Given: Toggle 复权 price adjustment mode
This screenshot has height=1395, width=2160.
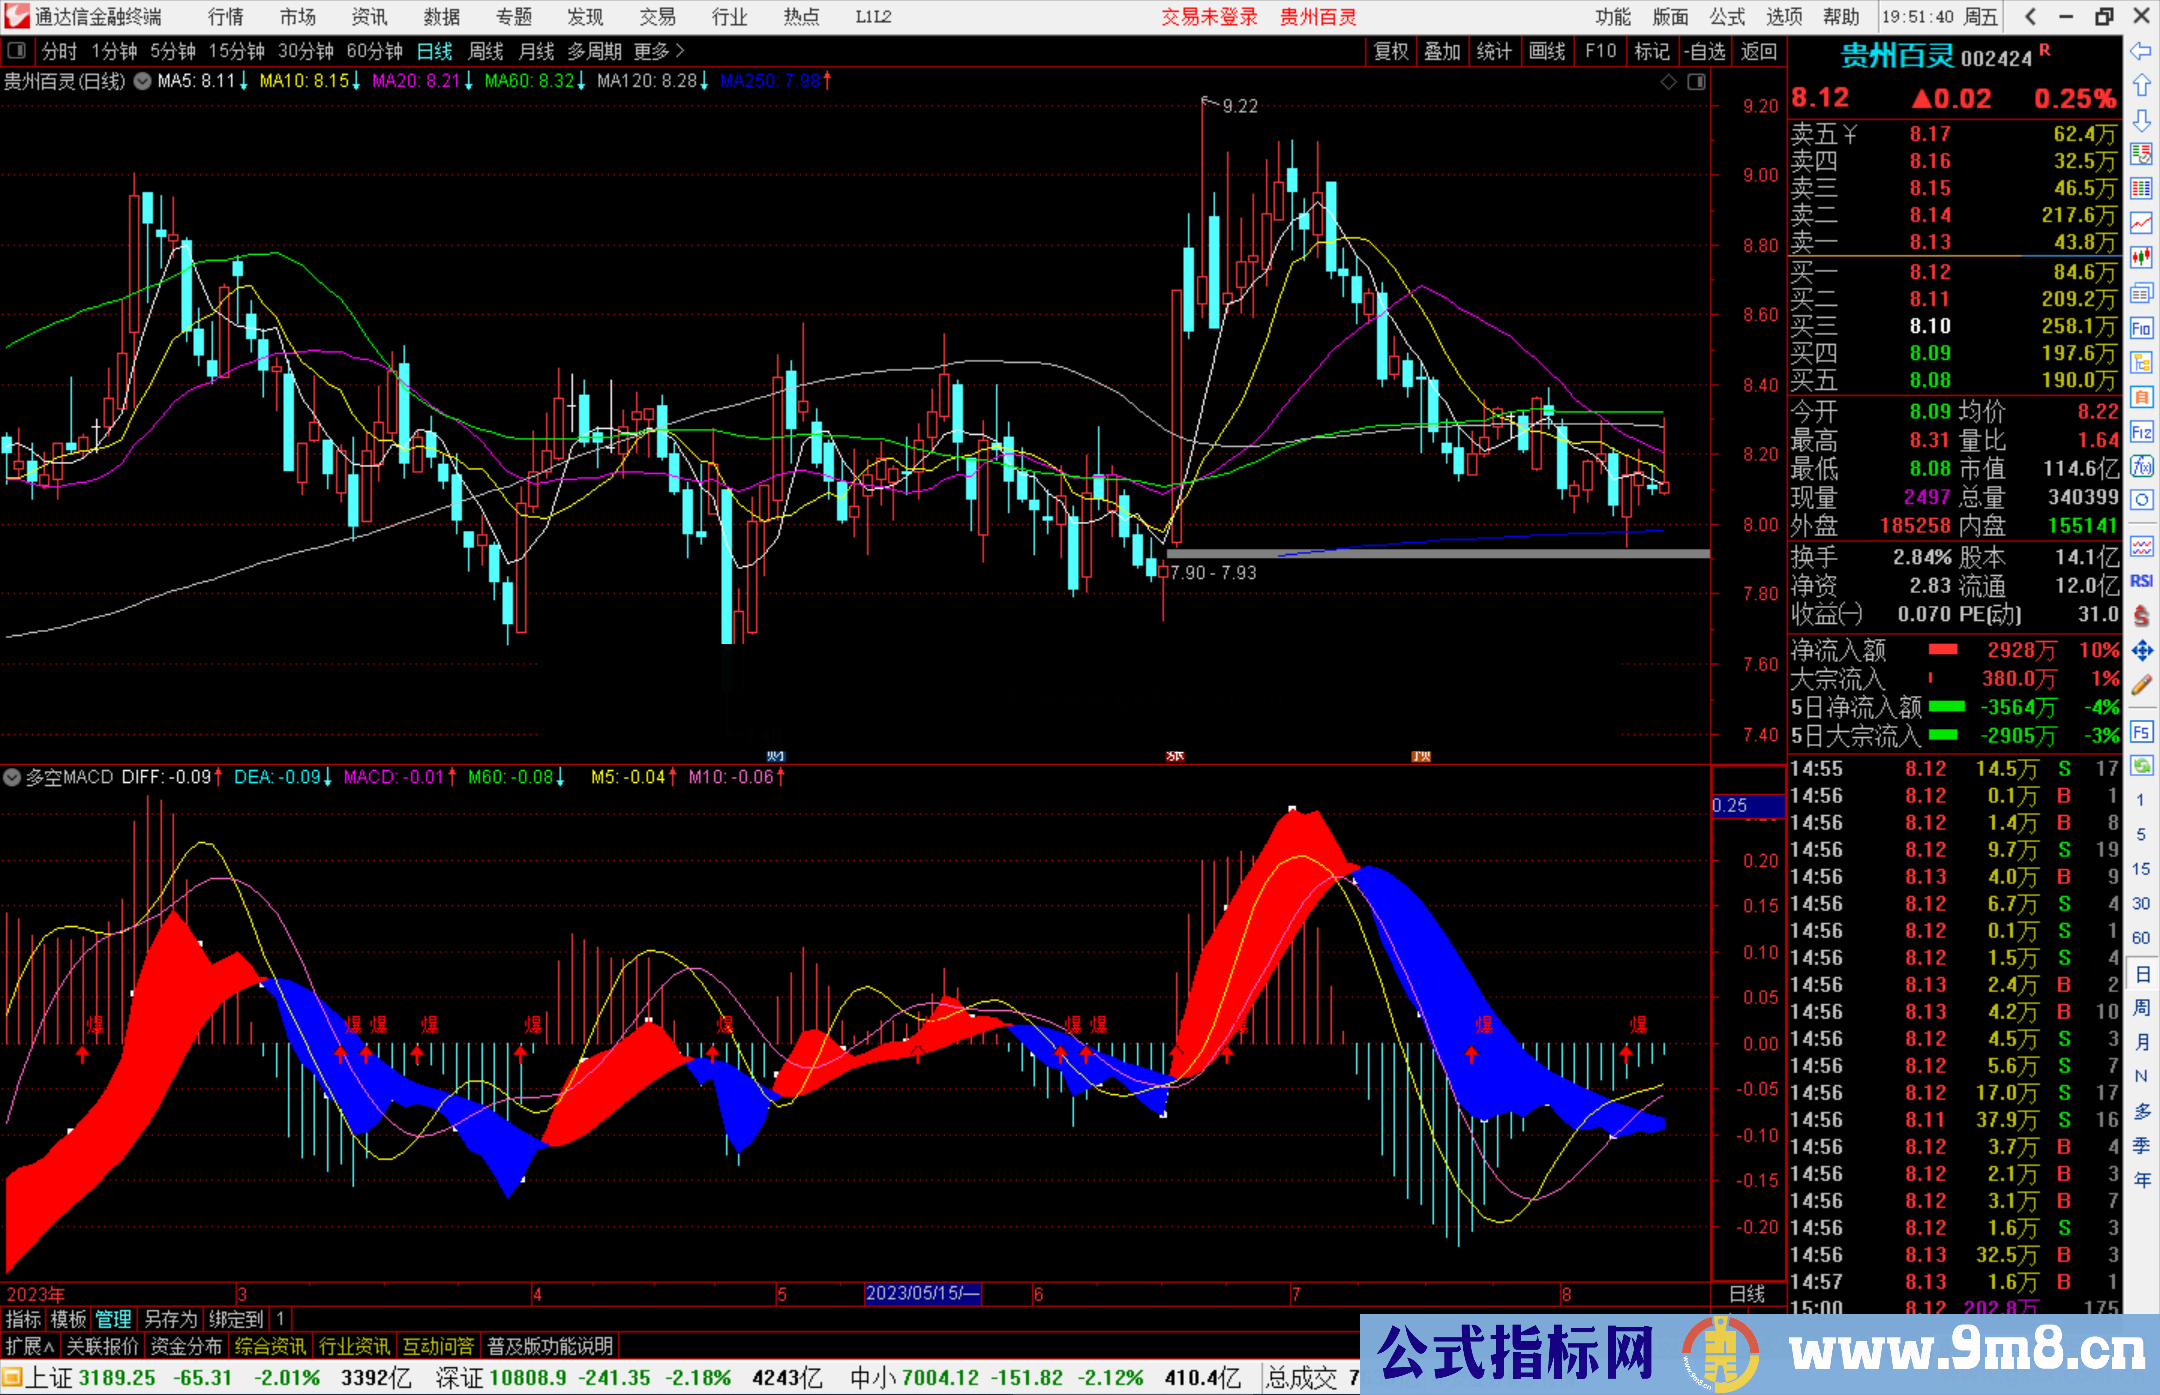Looking at the screenshot, I should 1391,51.
